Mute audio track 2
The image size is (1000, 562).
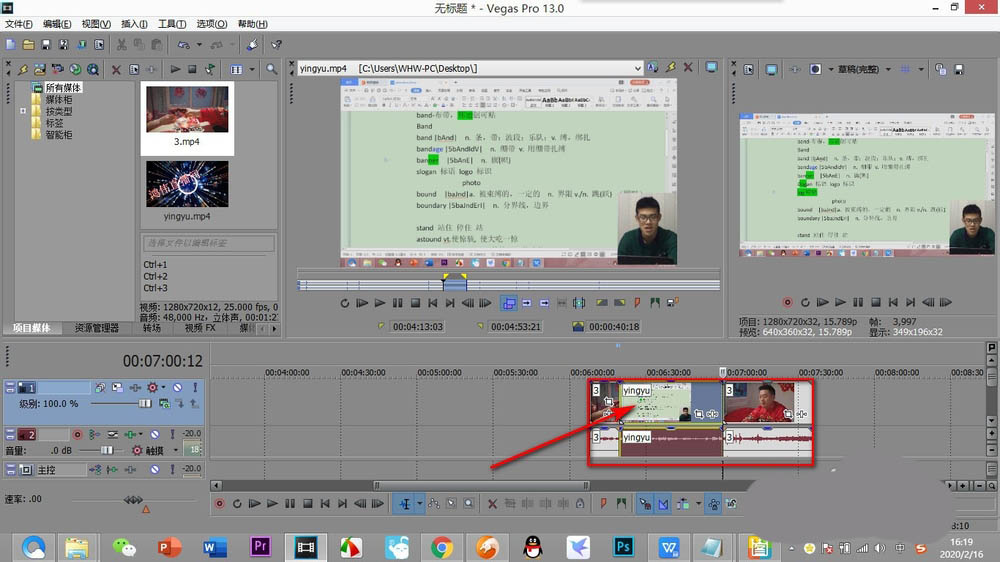point(154,434)
